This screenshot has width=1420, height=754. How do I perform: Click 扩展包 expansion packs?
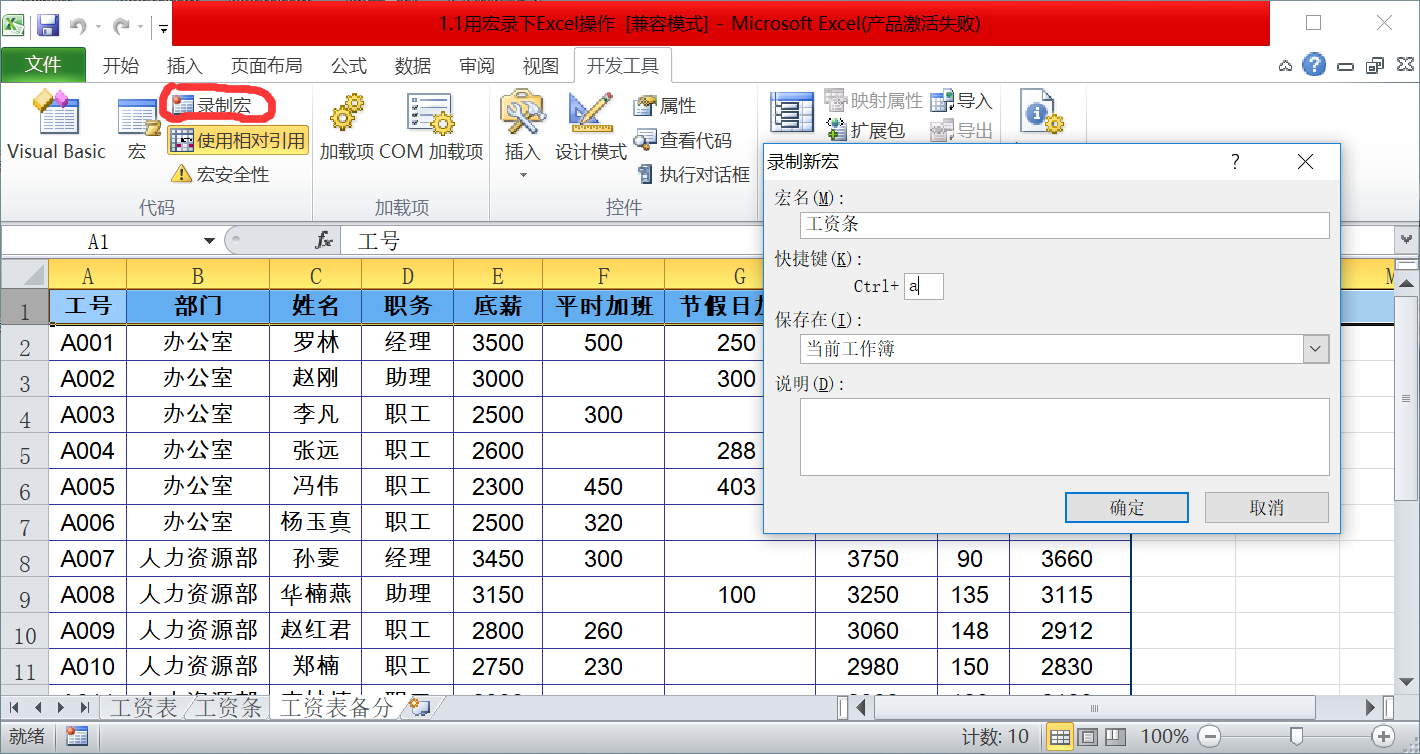coord(866,129)
